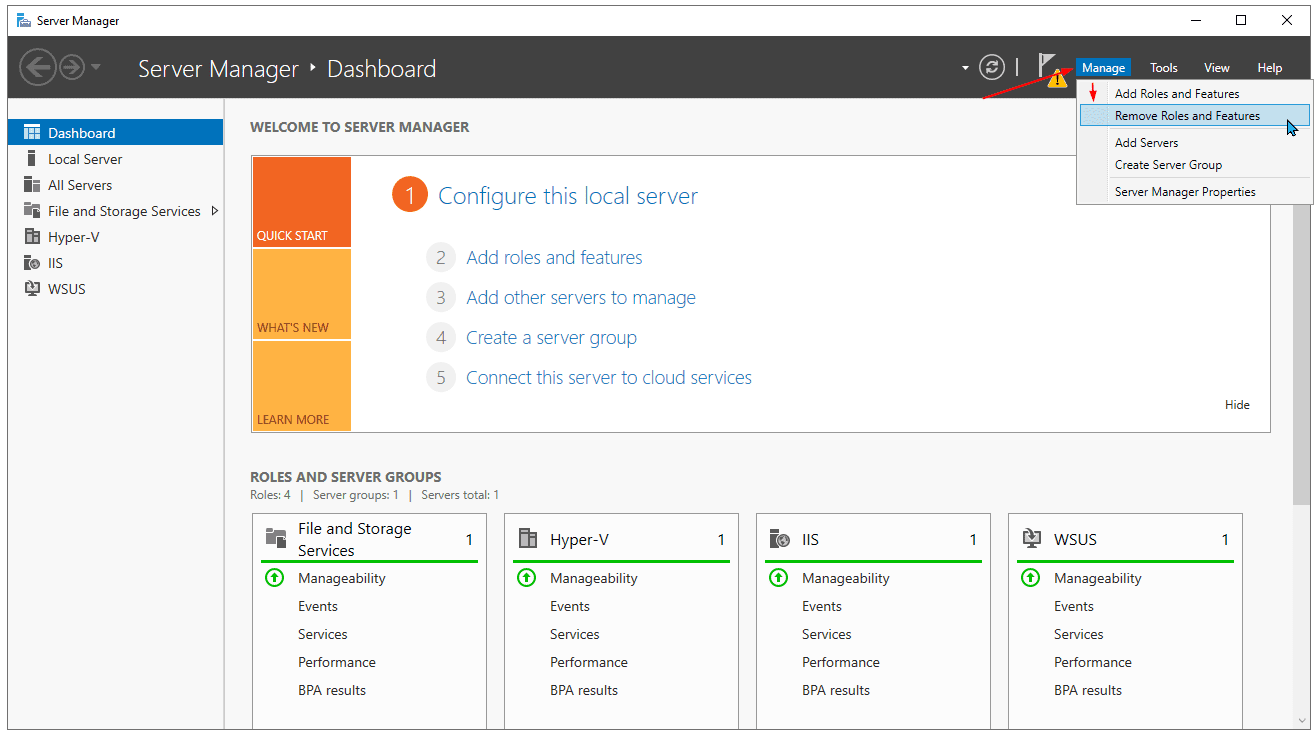Open the Tools menu
Viewport: 1315px width, 734px height.
tap(1163, 68)
